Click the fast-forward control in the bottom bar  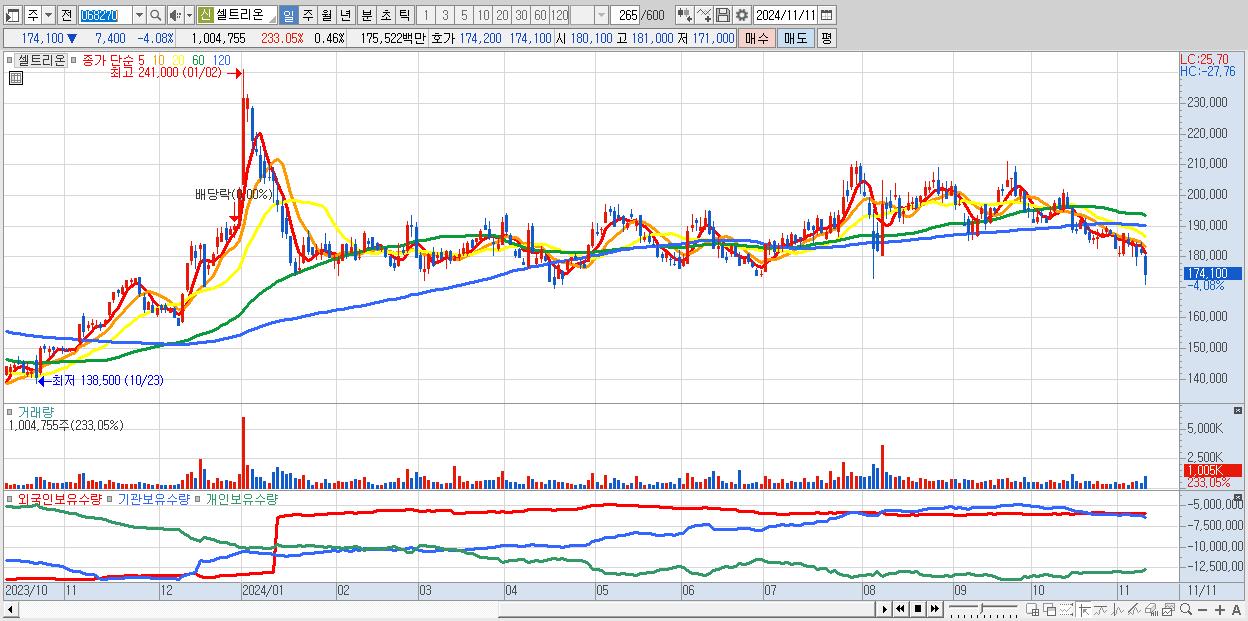click(x=934, y=609)
